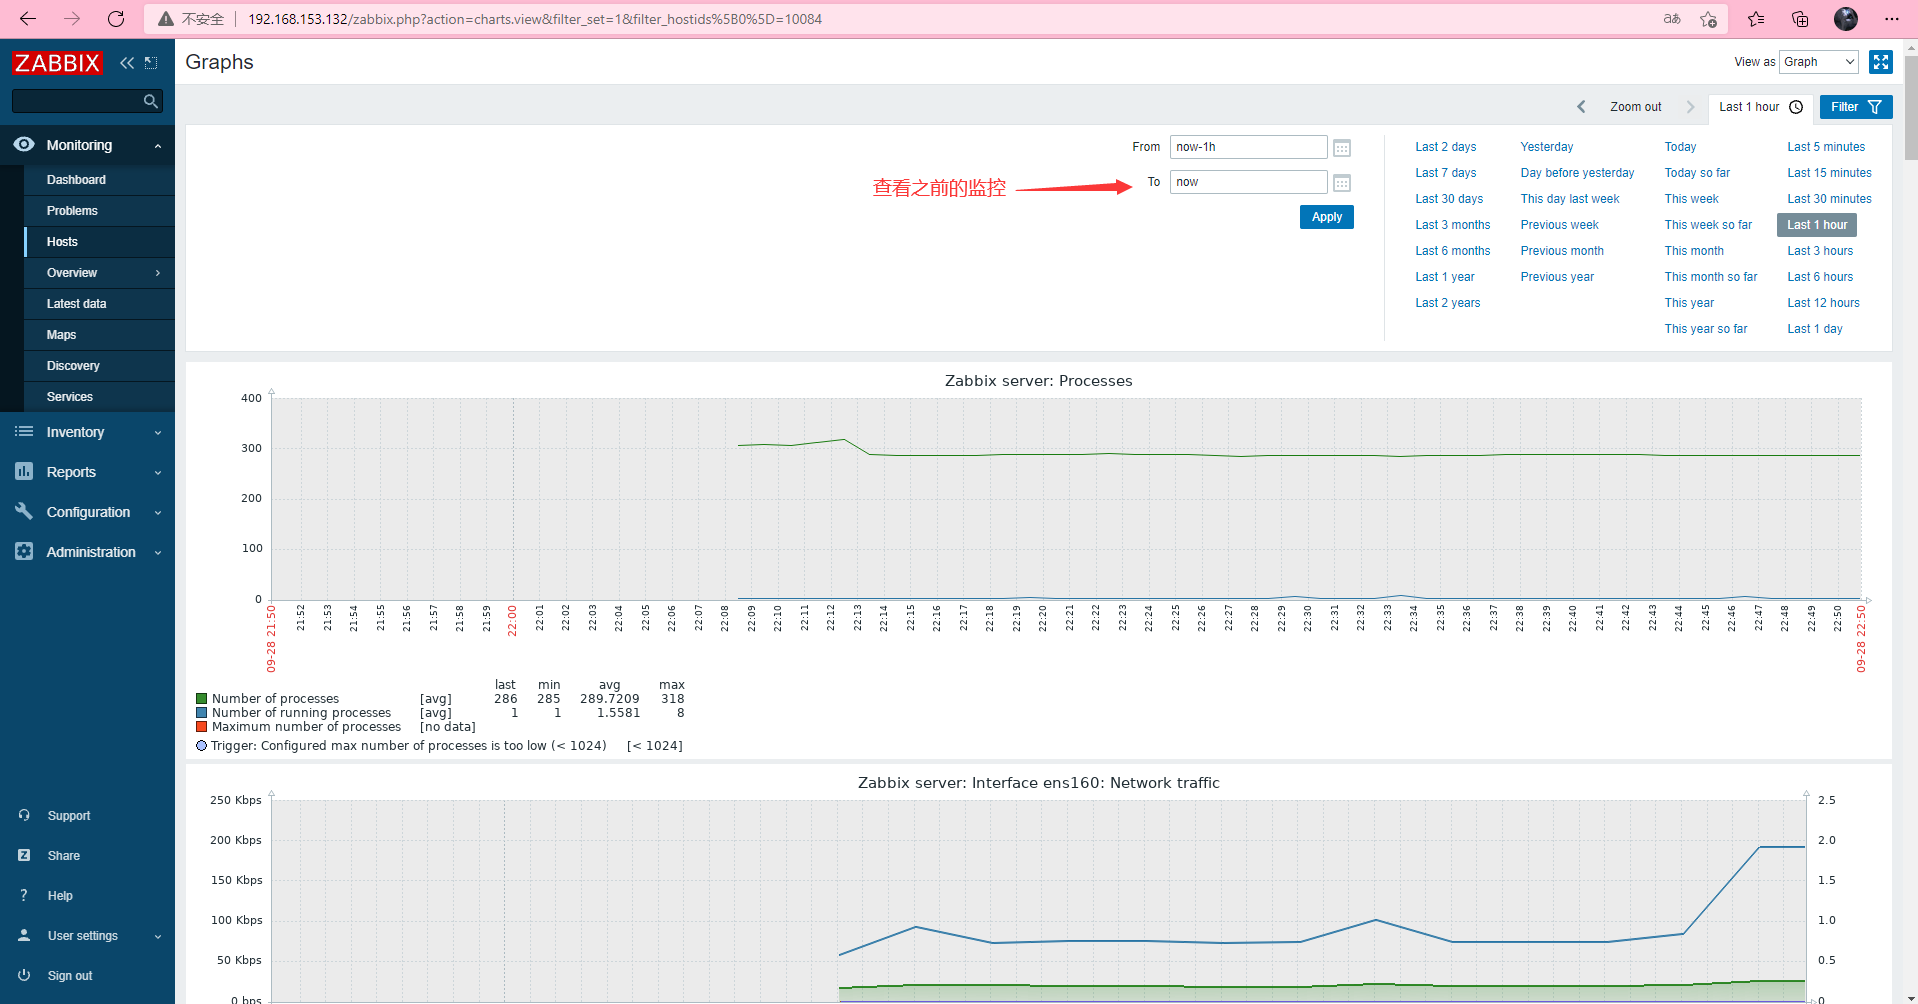Open the browser settings ellipsis menu
The height and width of the screenshot is (1004, 1918).
coord(1892,19)
